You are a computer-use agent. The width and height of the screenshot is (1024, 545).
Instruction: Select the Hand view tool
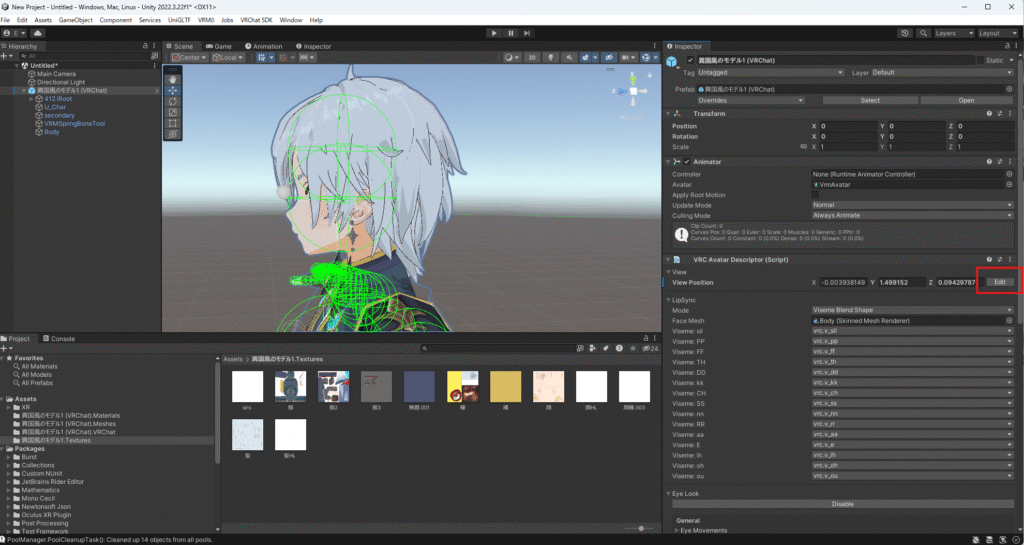[x=172, y=79]
